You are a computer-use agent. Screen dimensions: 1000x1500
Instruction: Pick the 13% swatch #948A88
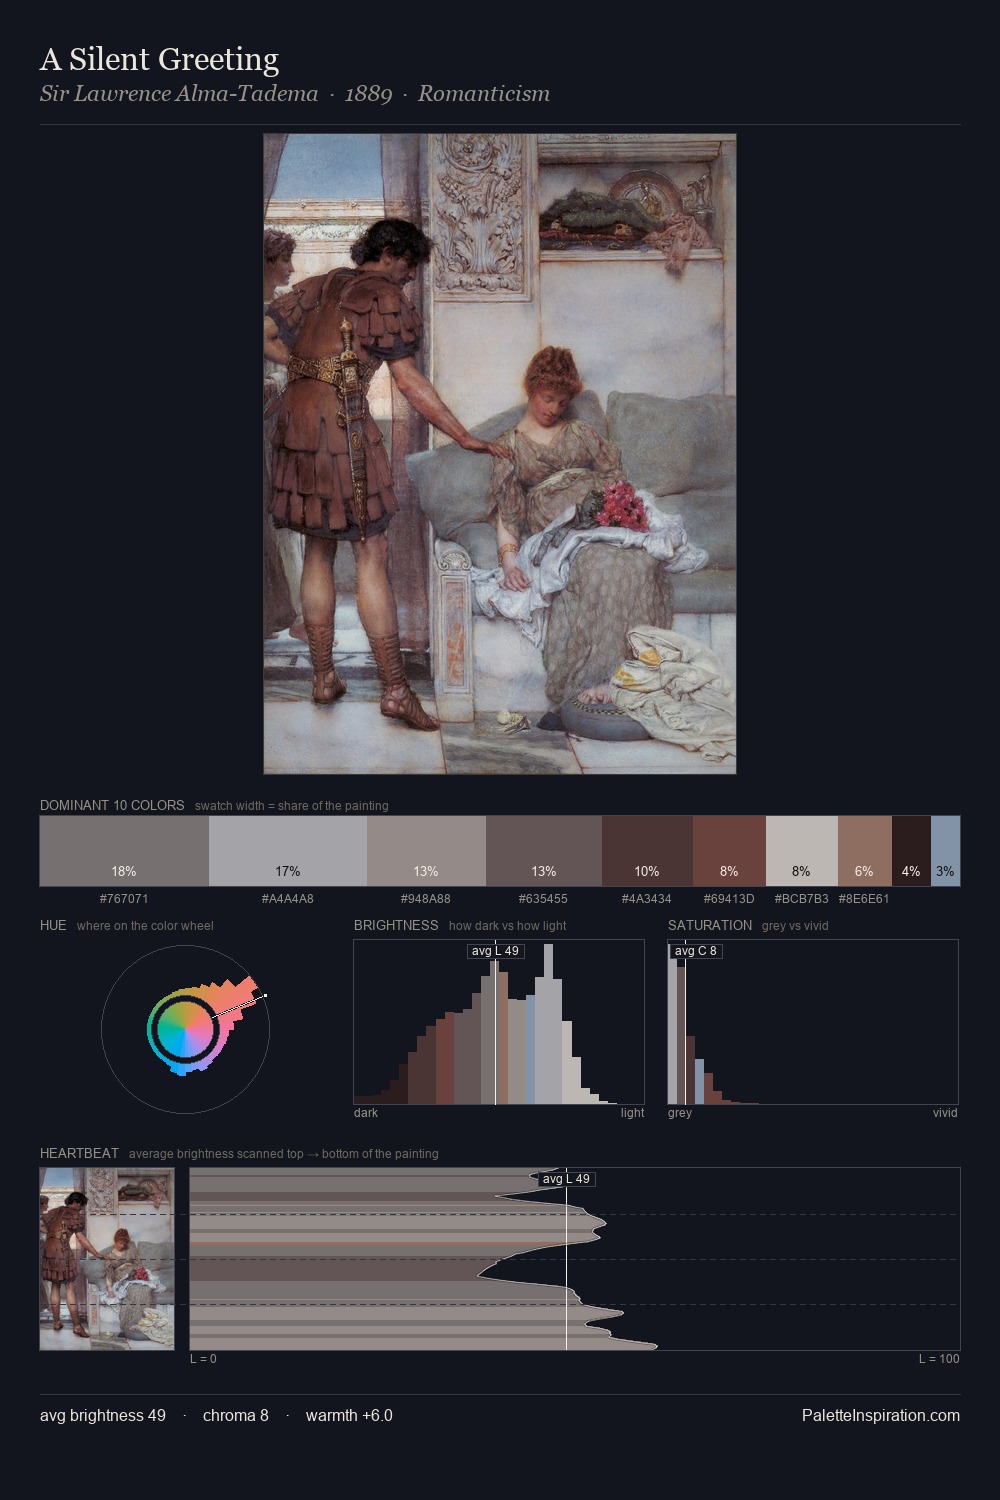[x=426, y=851]
